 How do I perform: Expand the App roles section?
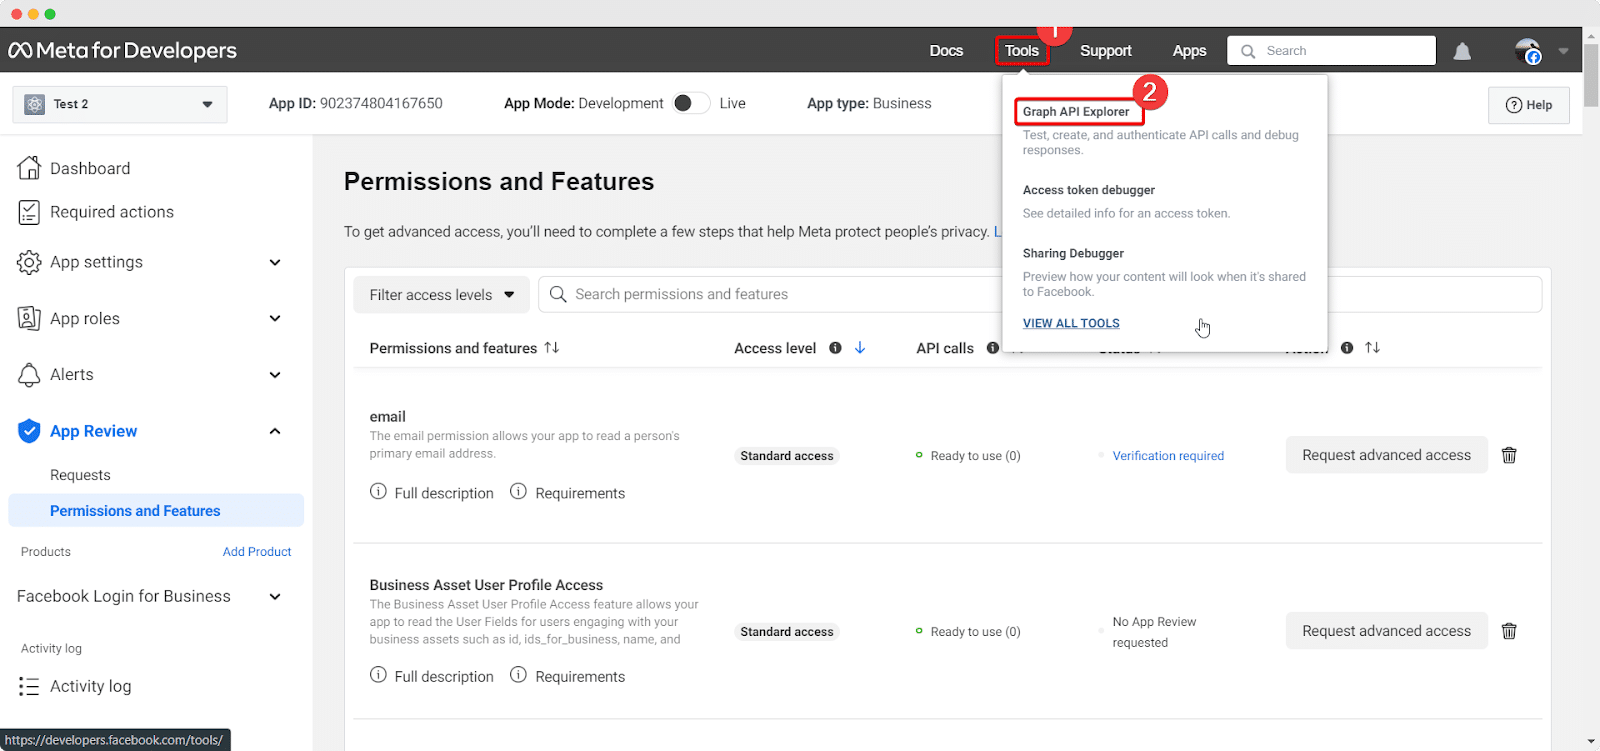275,318
